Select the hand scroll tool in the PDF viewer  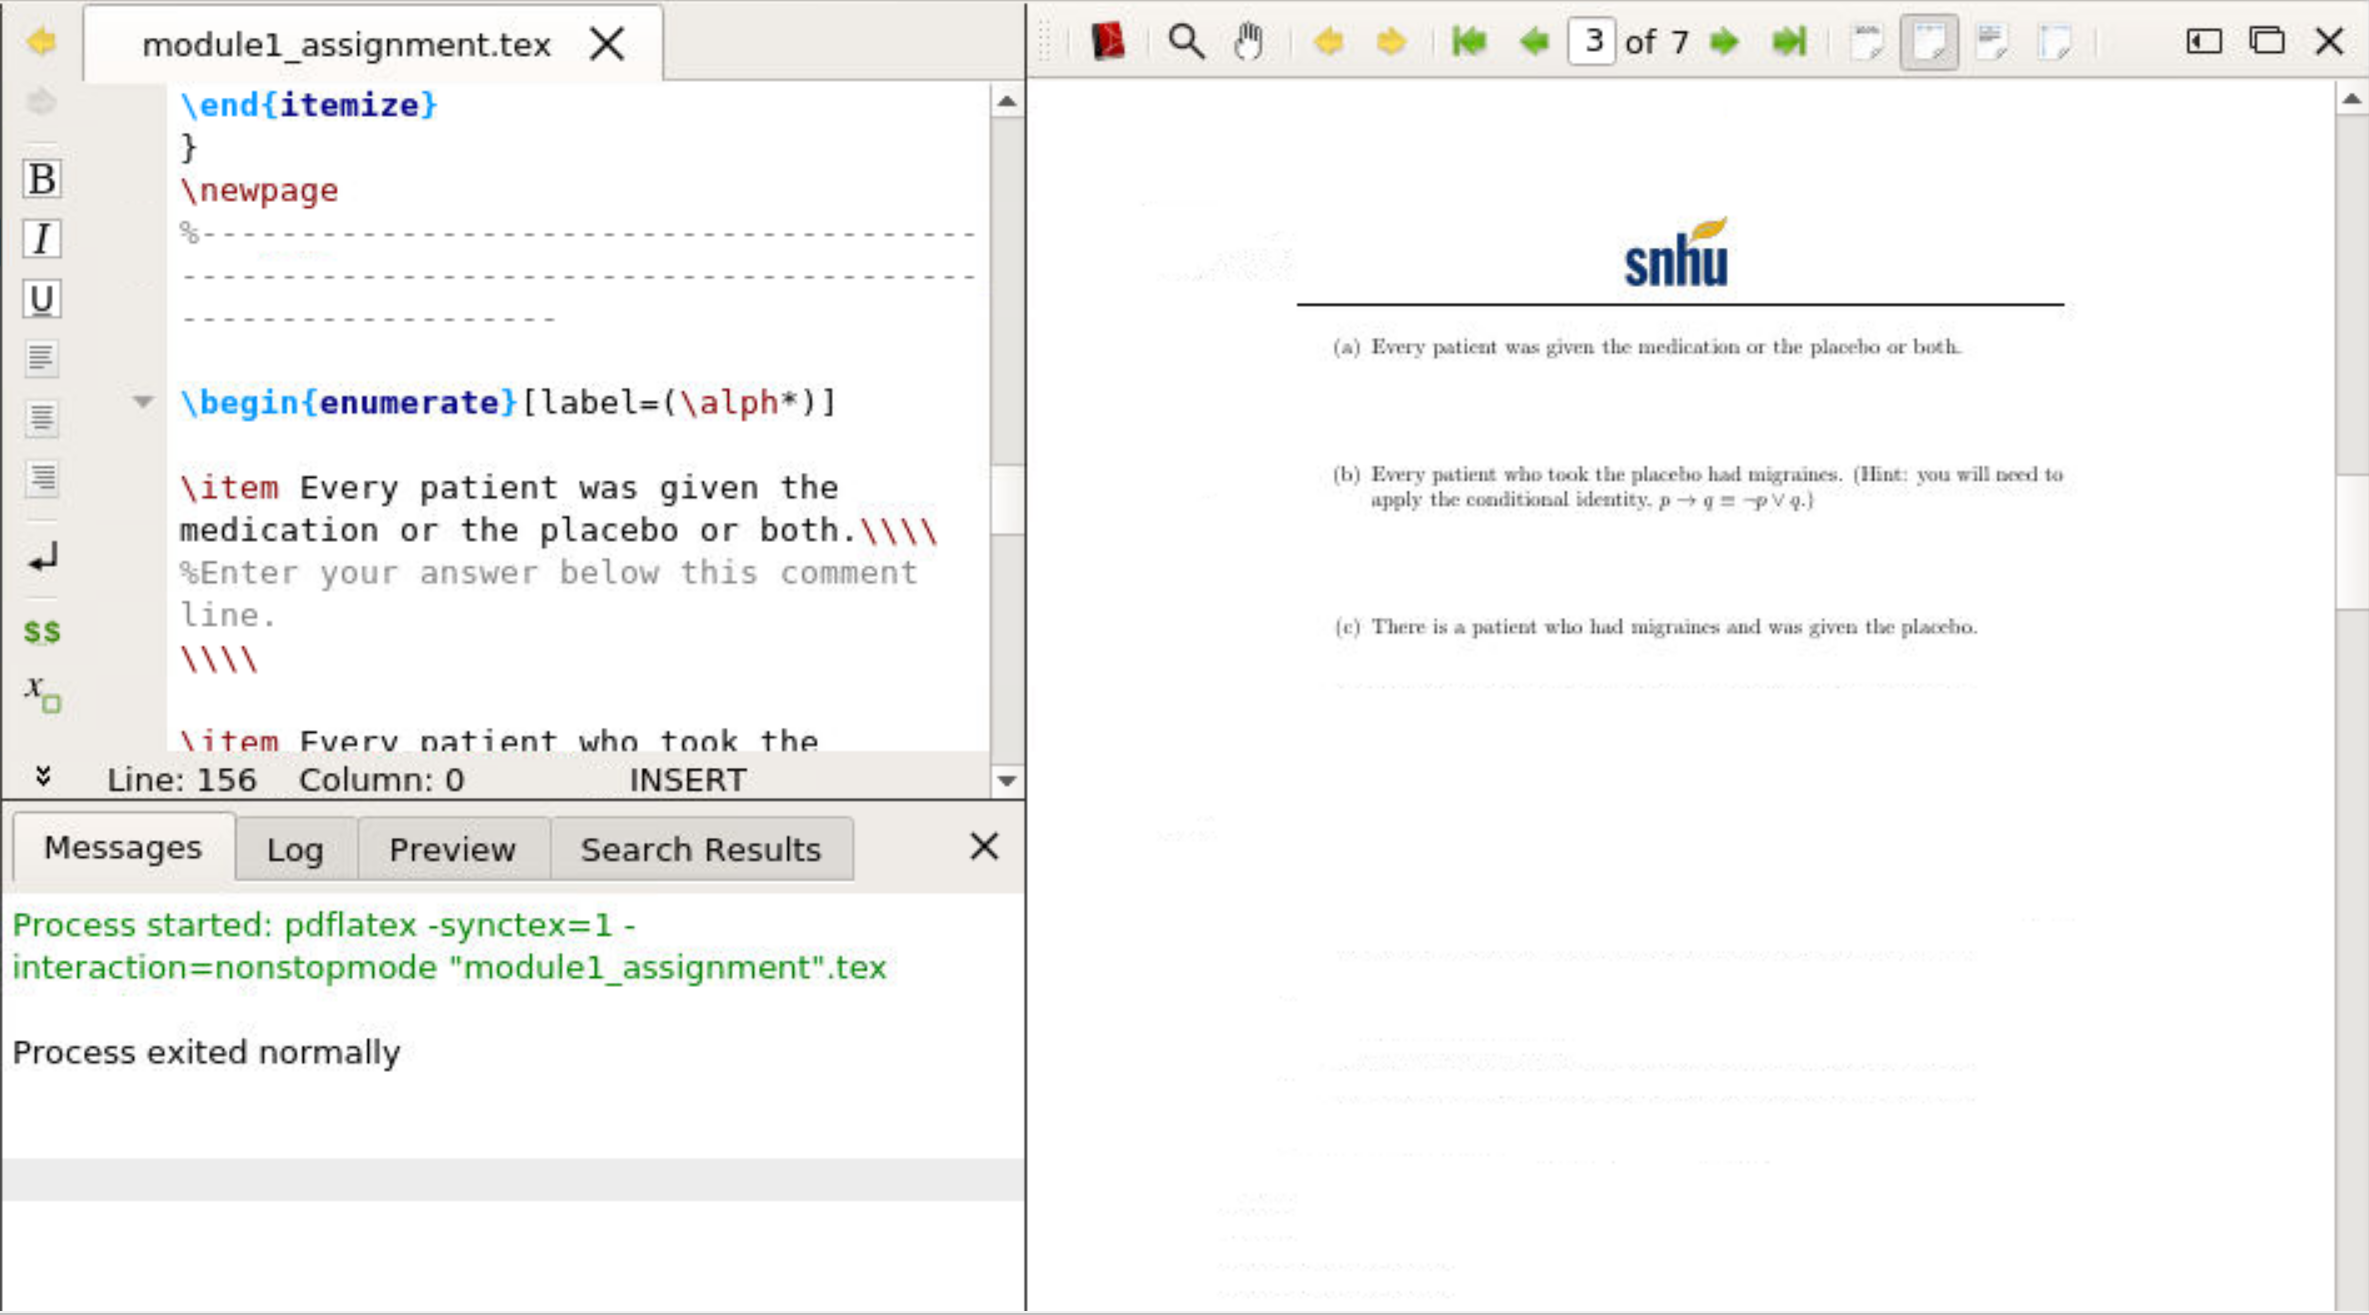point(1247,42)
